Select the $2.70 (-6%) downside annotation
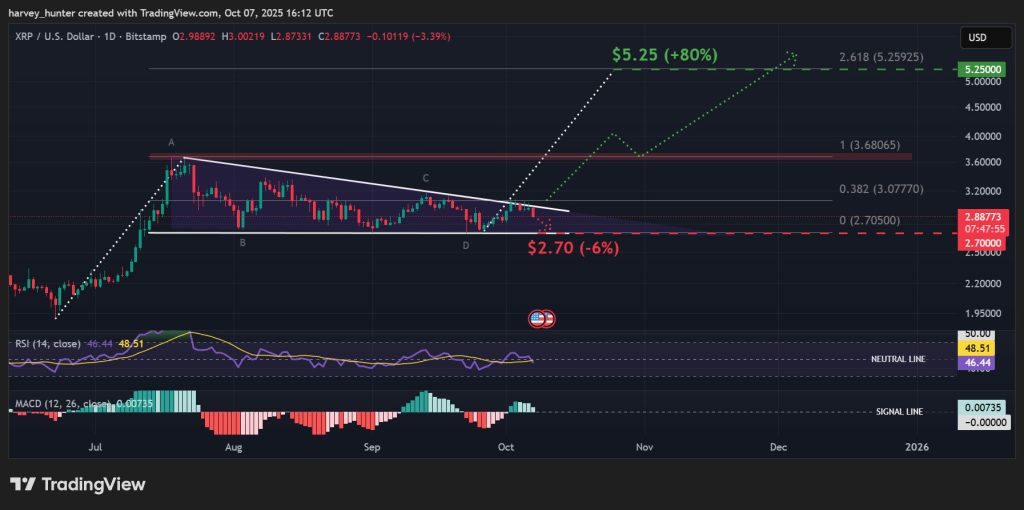1024x510 pixels. pyautogui.click(x=573, y=247)
